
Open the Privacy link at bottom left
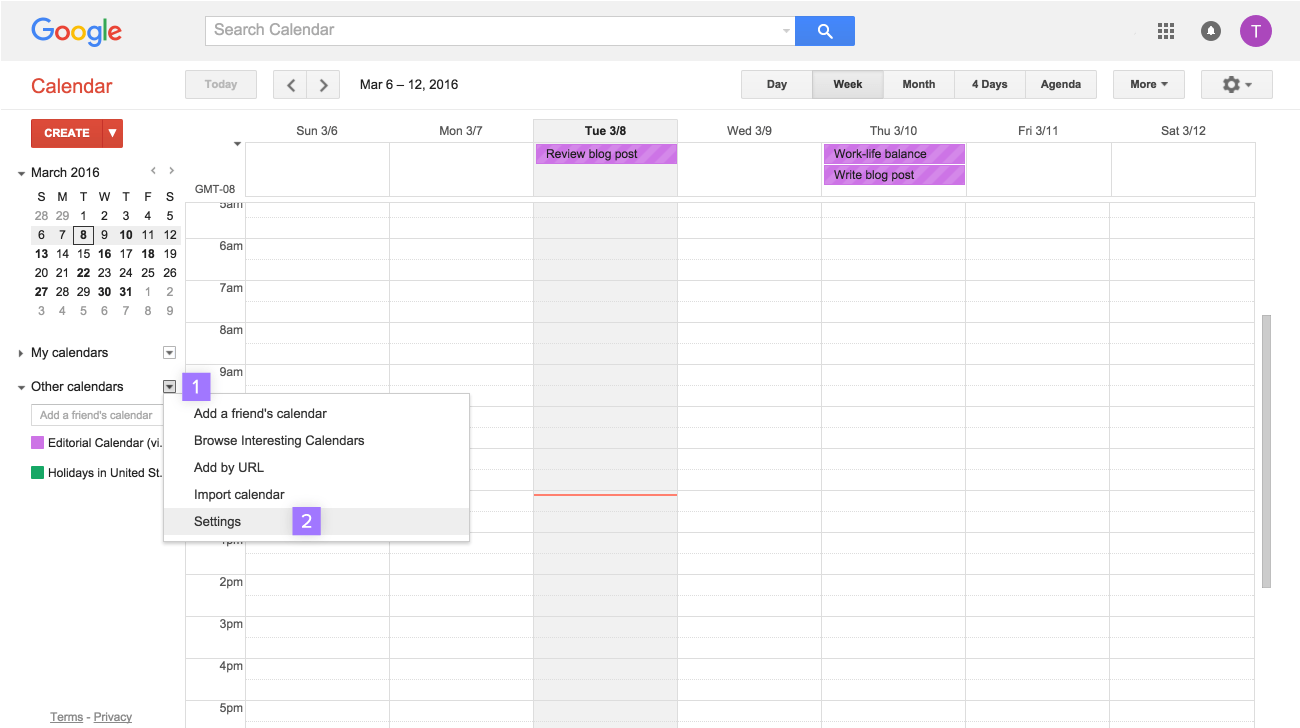click(x=112, y=716)
